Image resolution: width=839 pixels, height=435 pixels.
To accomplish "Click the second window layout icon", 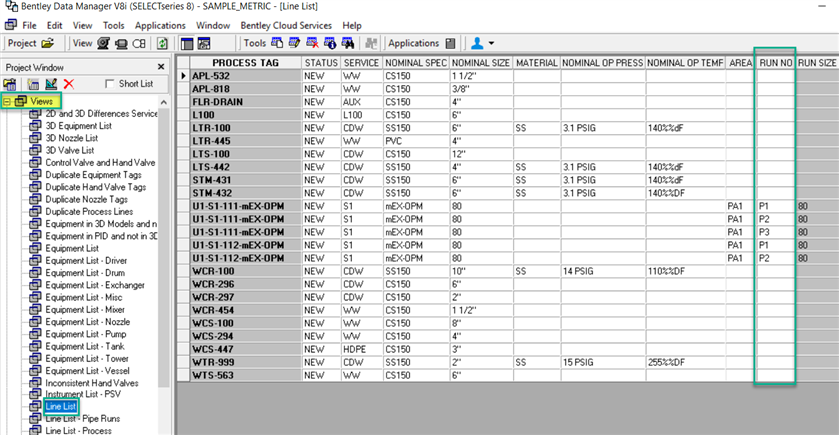I will pyautogui.click(x=204, y=43).
